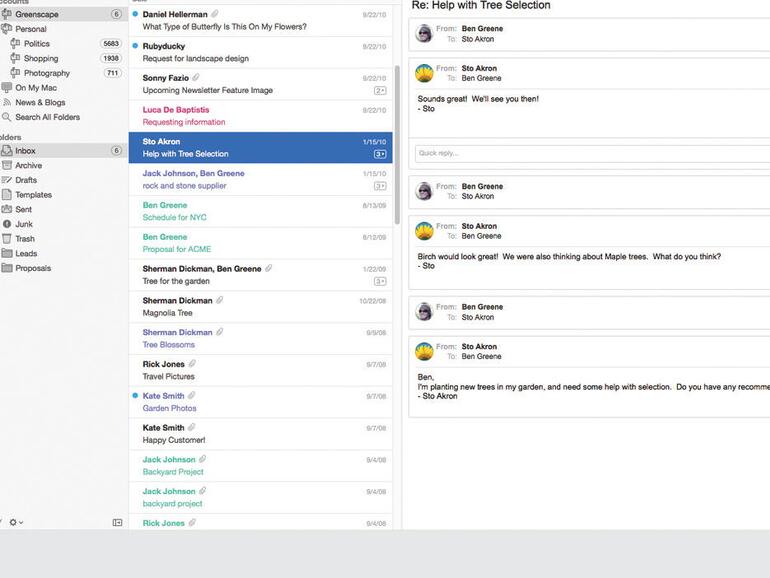Screen dimensions: 770x578
Task: Click the Templates page icon
Action: [7, 194]
